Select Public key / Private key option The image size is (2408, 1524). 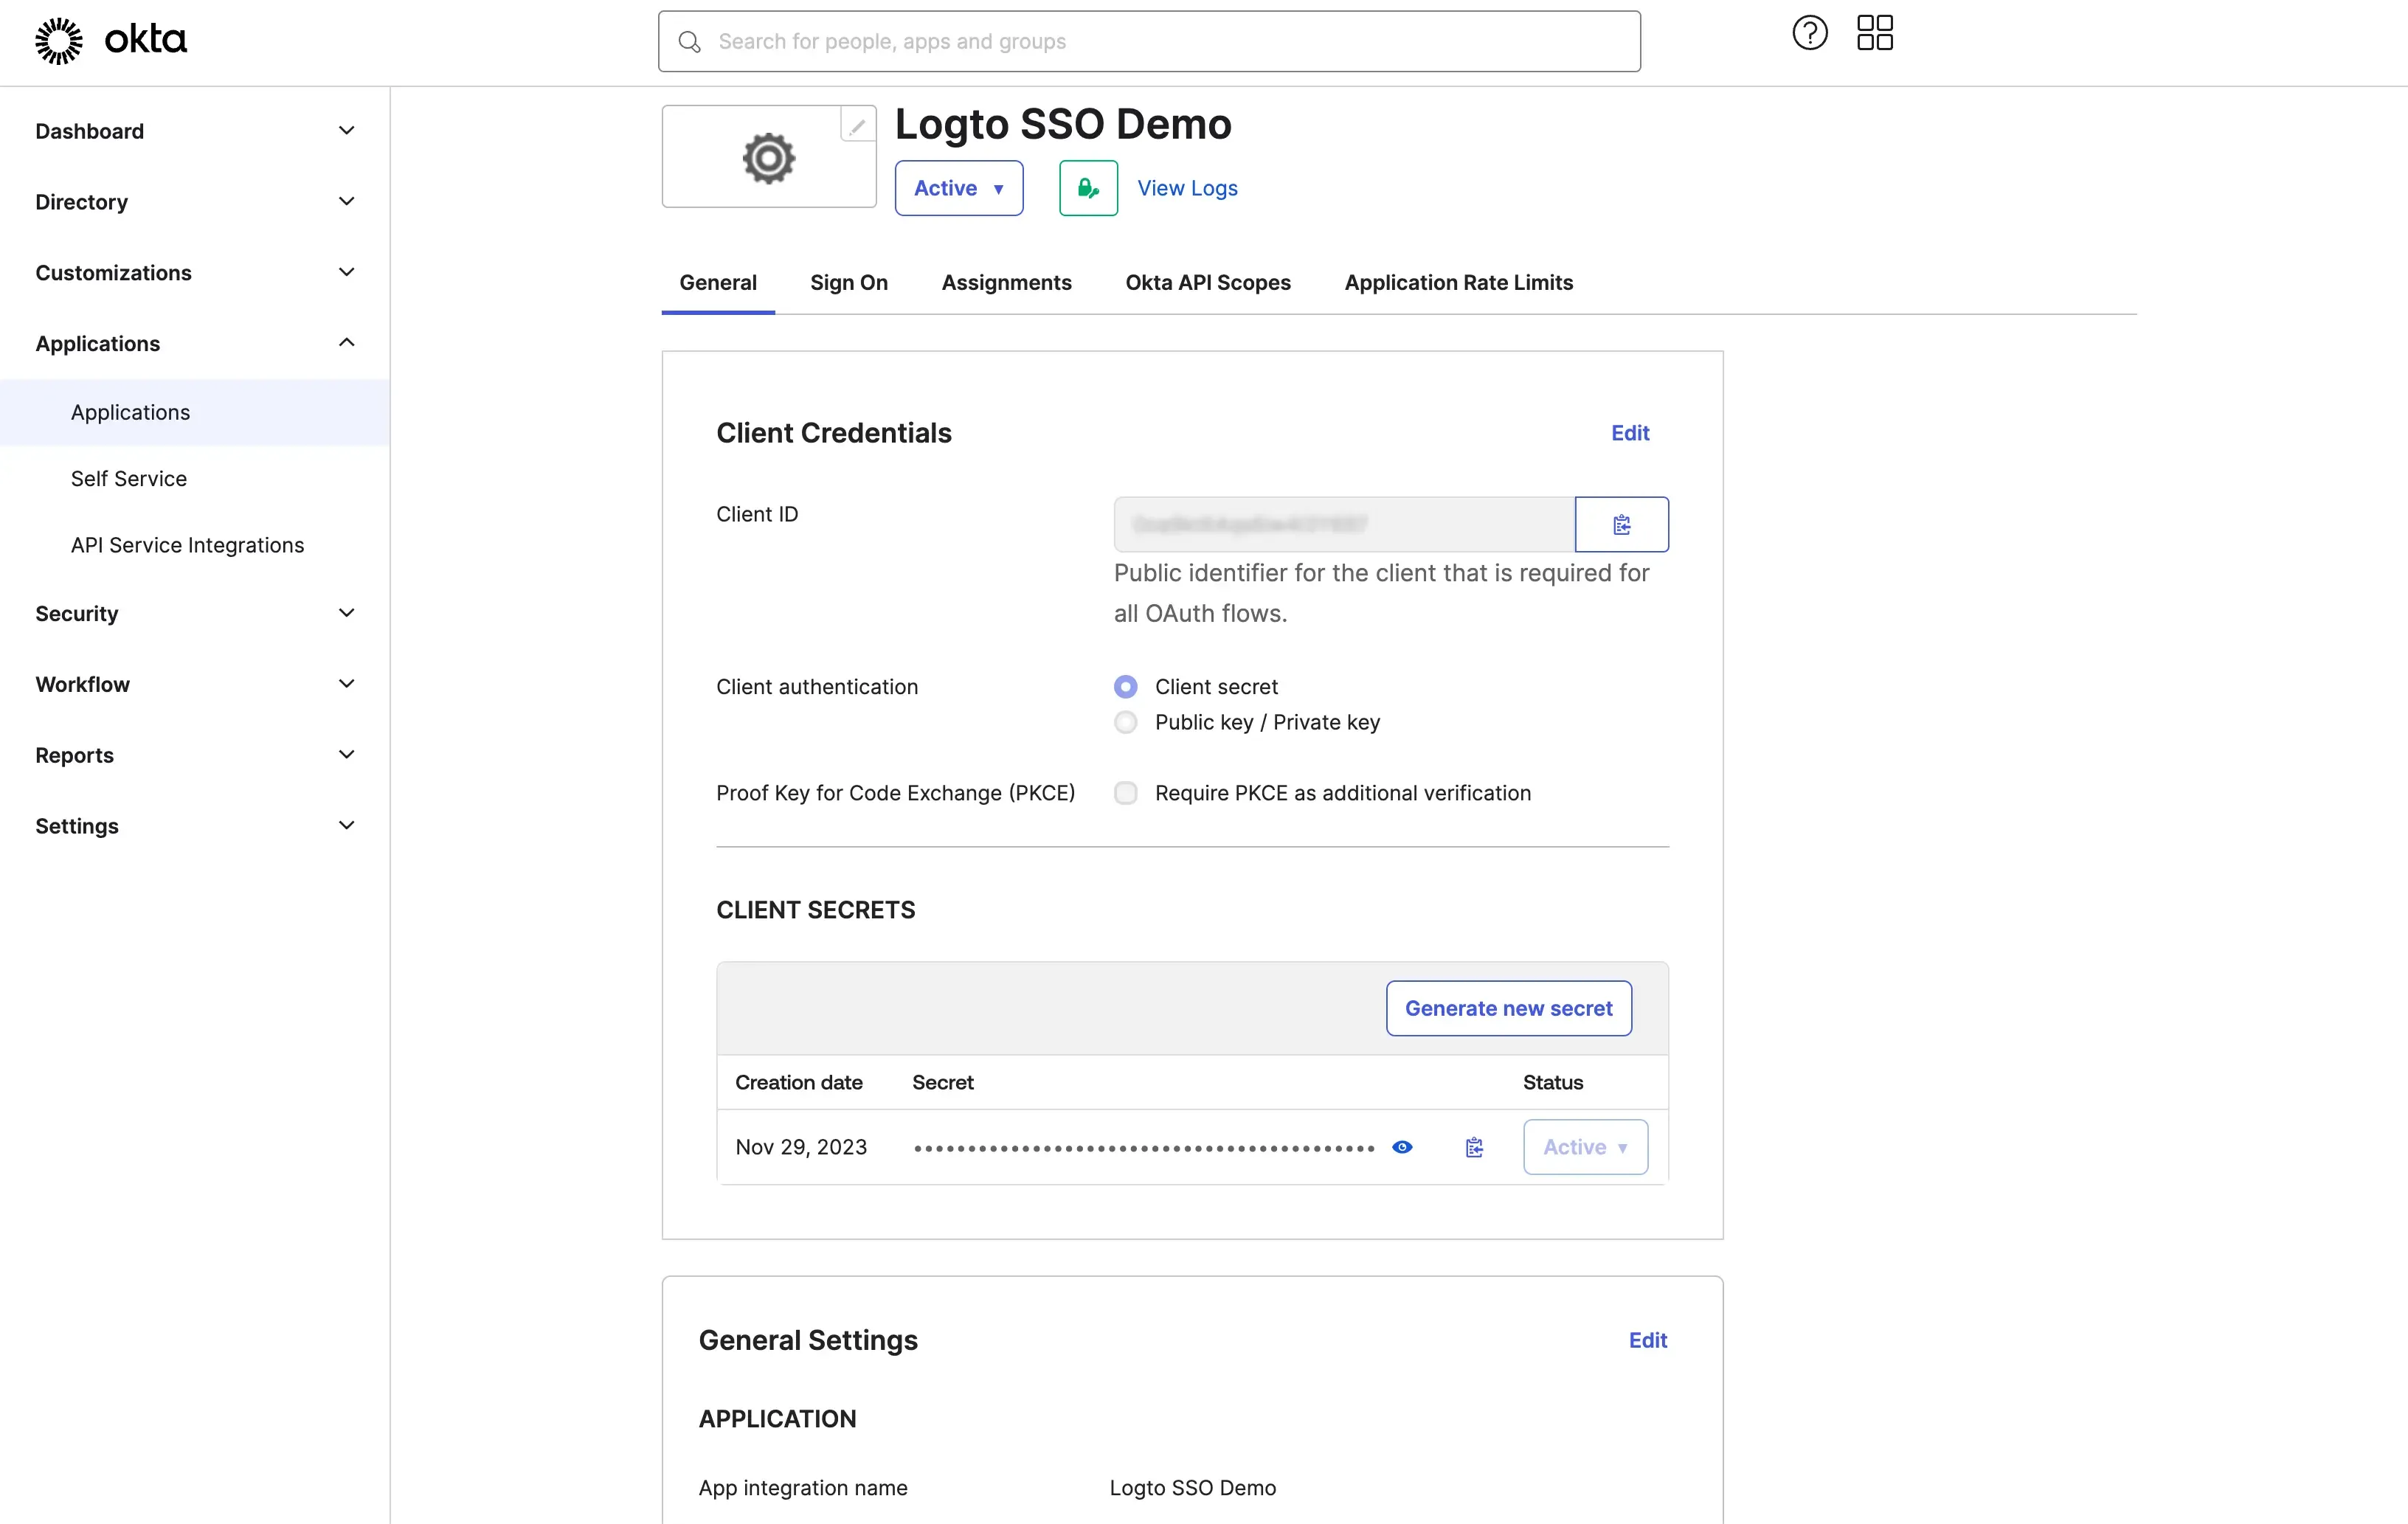pos(1125,721)
